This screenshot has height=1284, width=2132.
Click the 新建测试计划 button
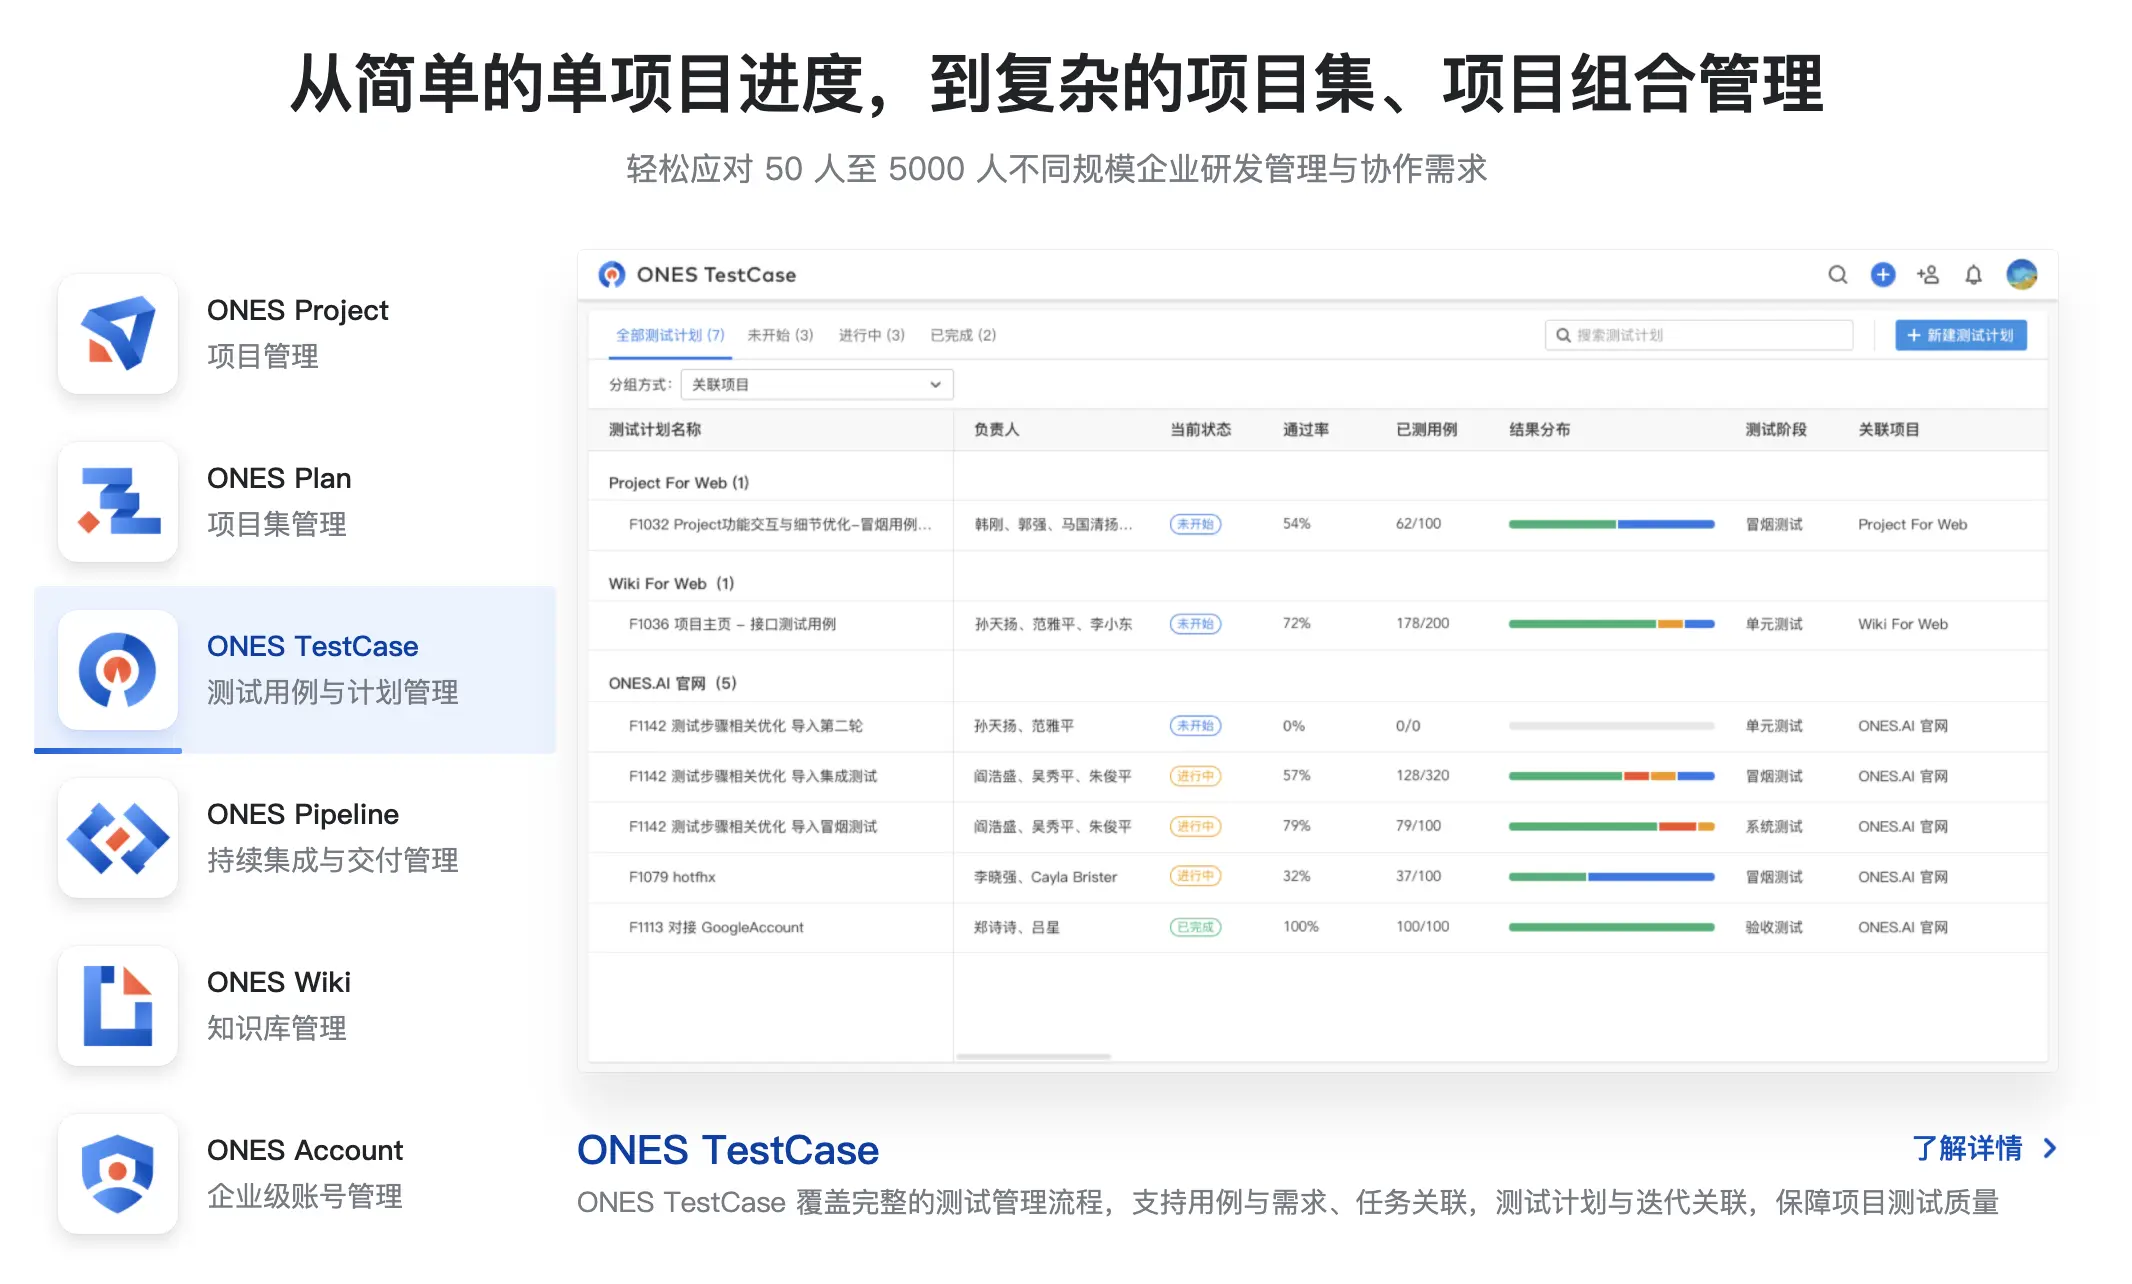click(x=1960, y=336)
